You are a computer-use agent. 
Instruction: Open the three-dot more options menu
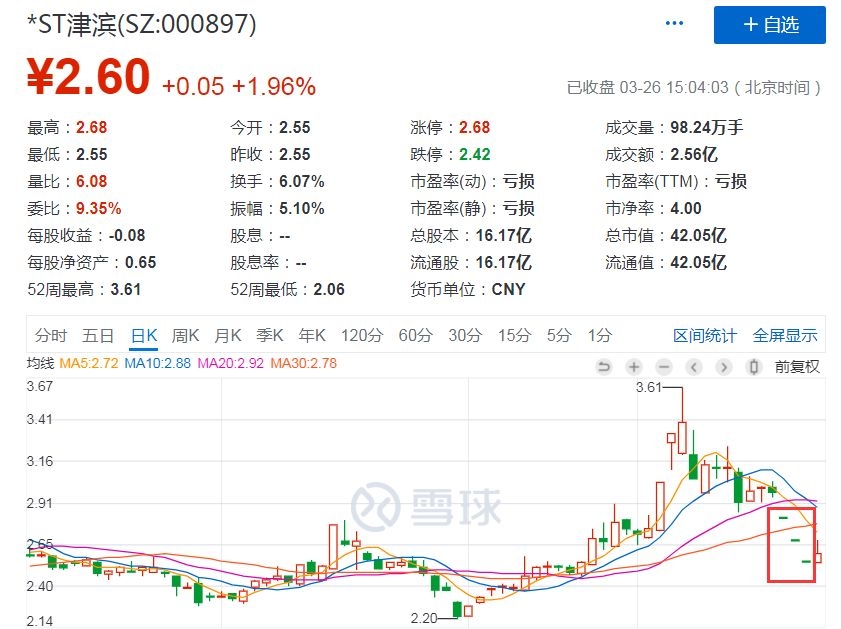[674, 24]
